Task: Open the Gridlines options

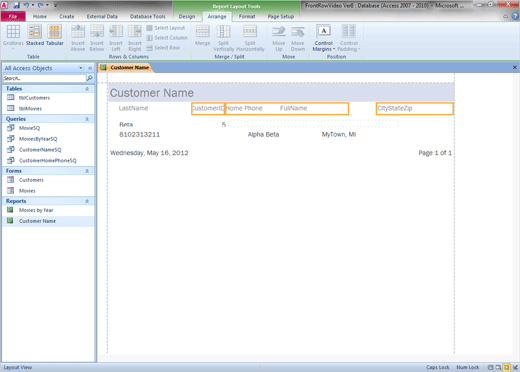Action: [13, 37]
